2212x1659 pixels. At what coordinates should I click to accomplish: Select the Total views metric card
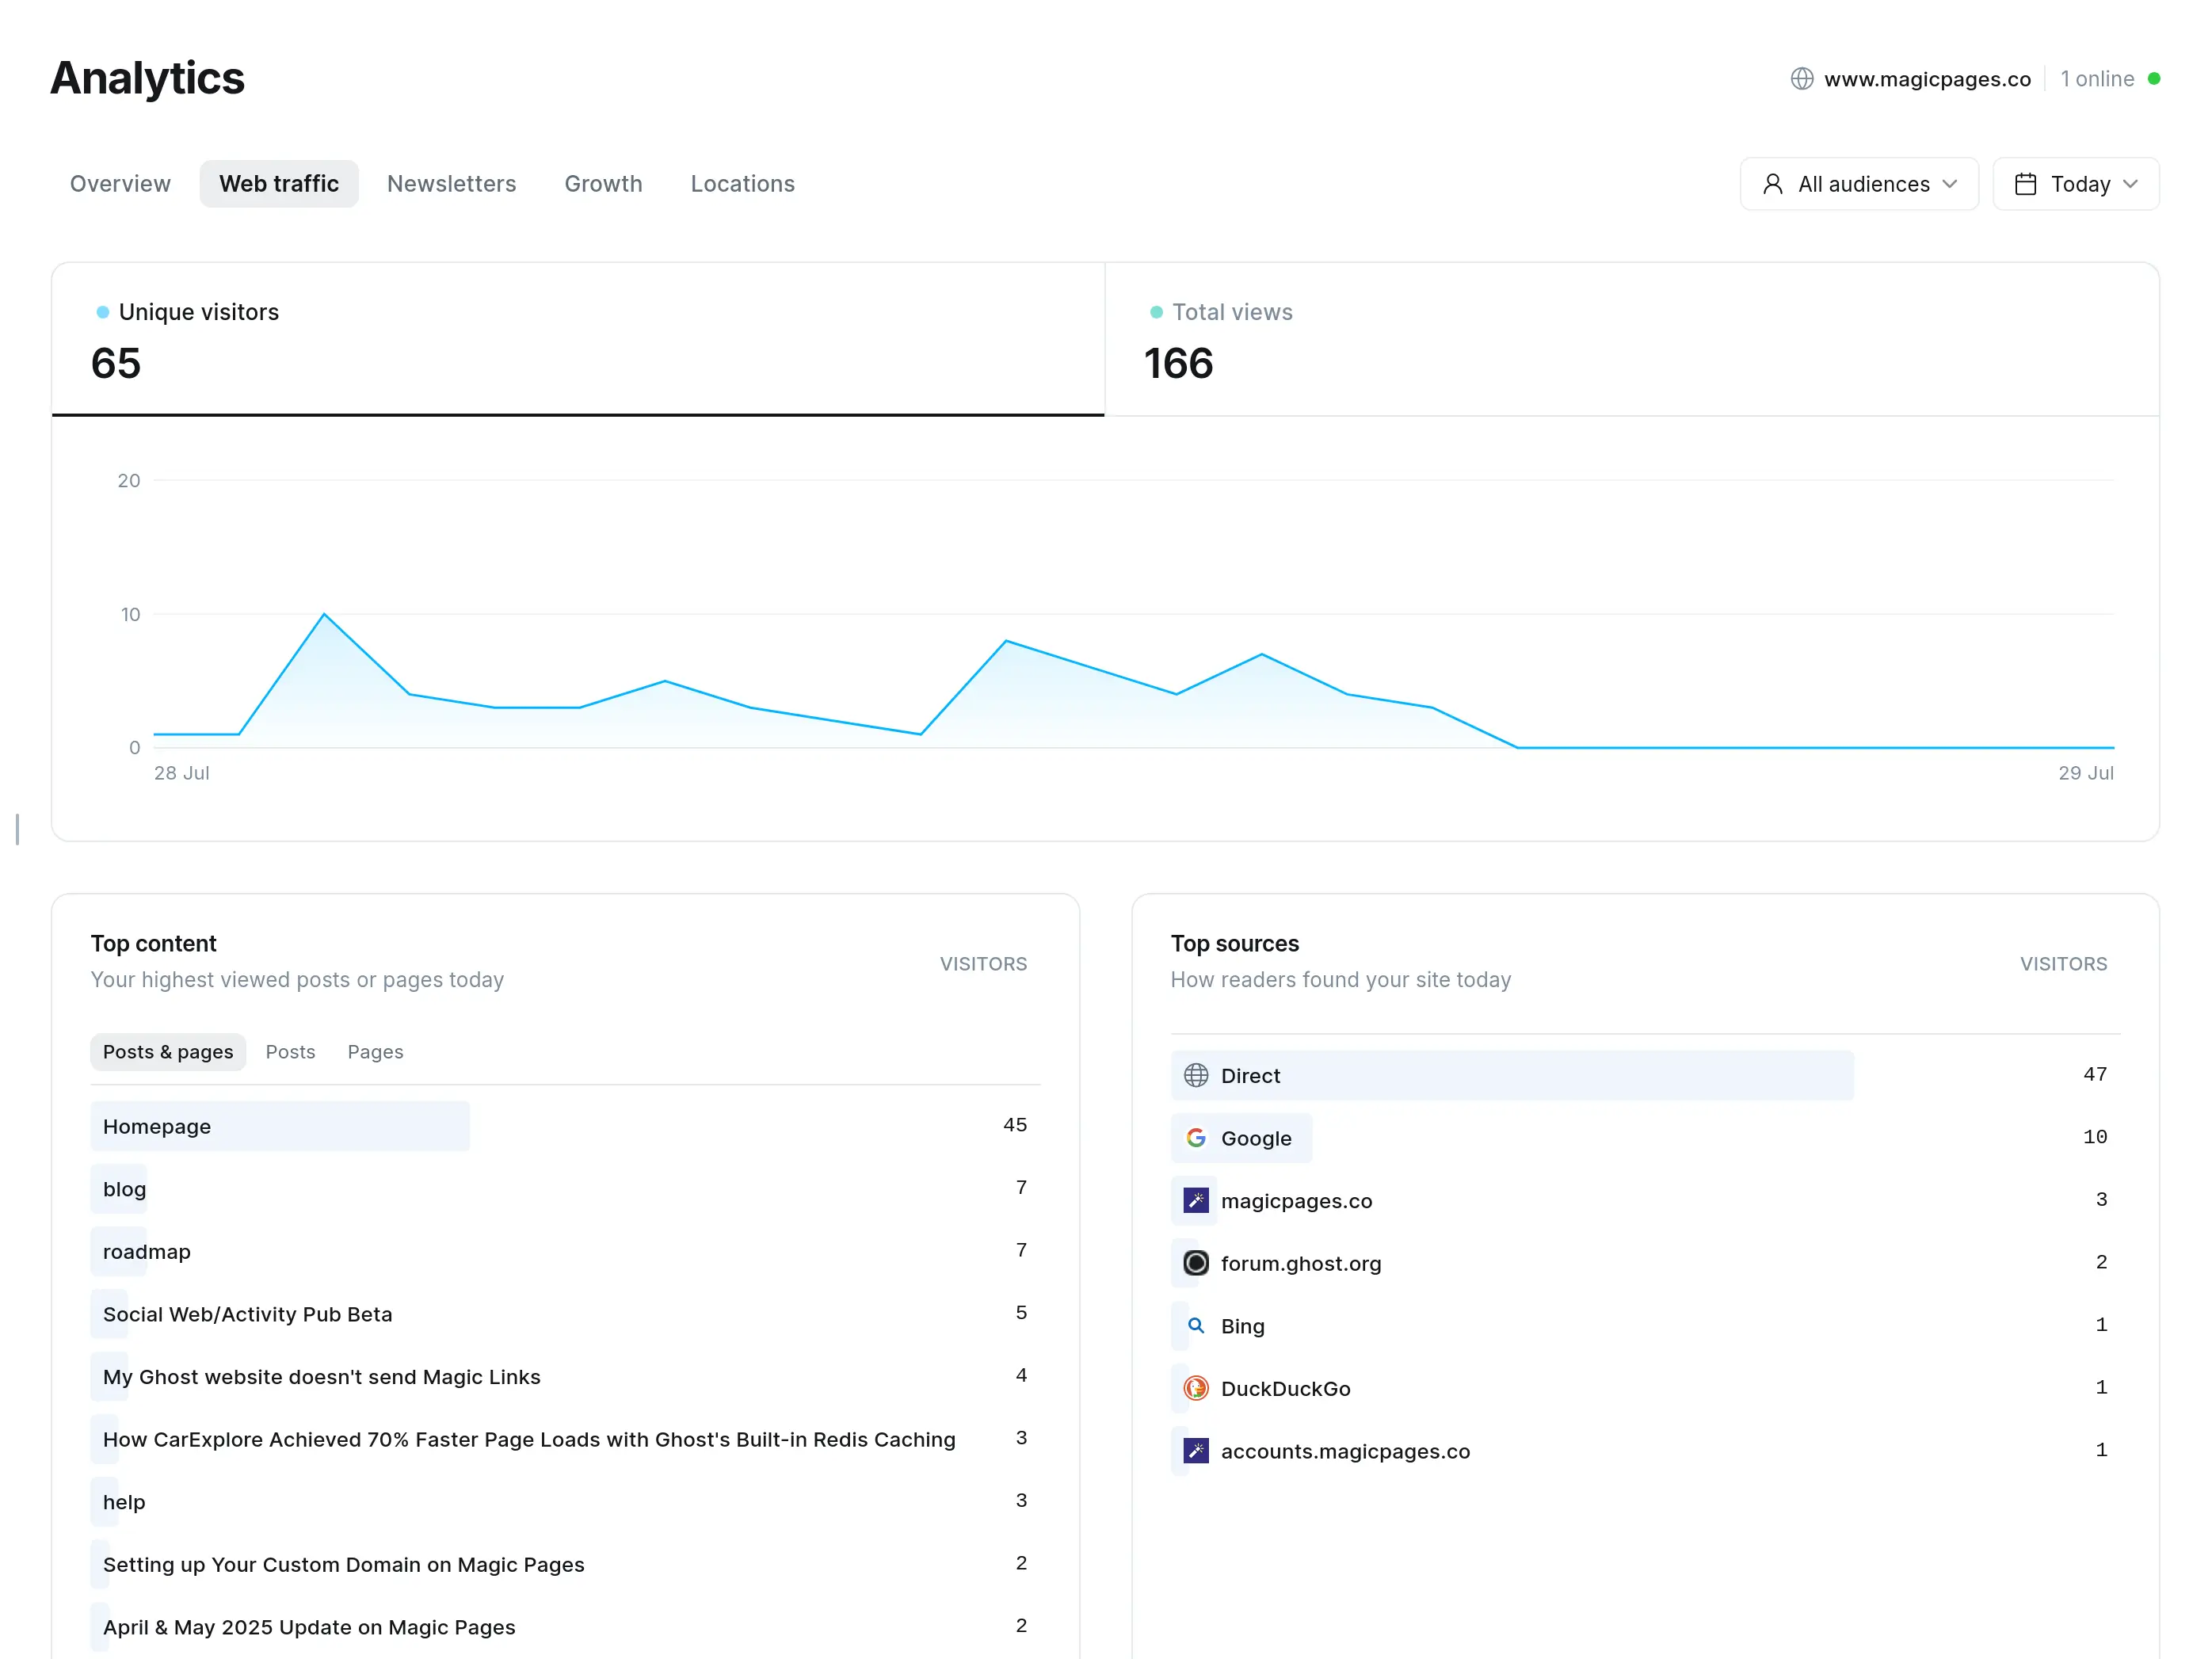coord(1630,340)
